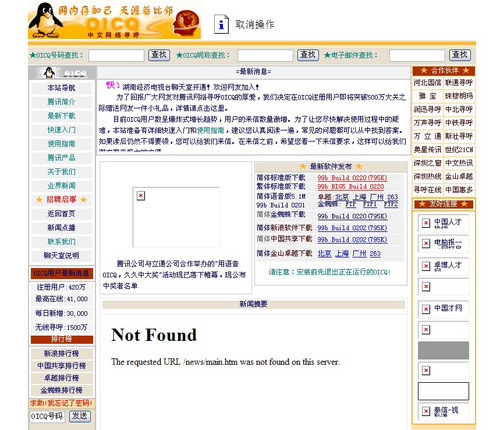Click the OICQ昵称查找 input field
This screenshot has width=500, height=430.
coord(265,55)
